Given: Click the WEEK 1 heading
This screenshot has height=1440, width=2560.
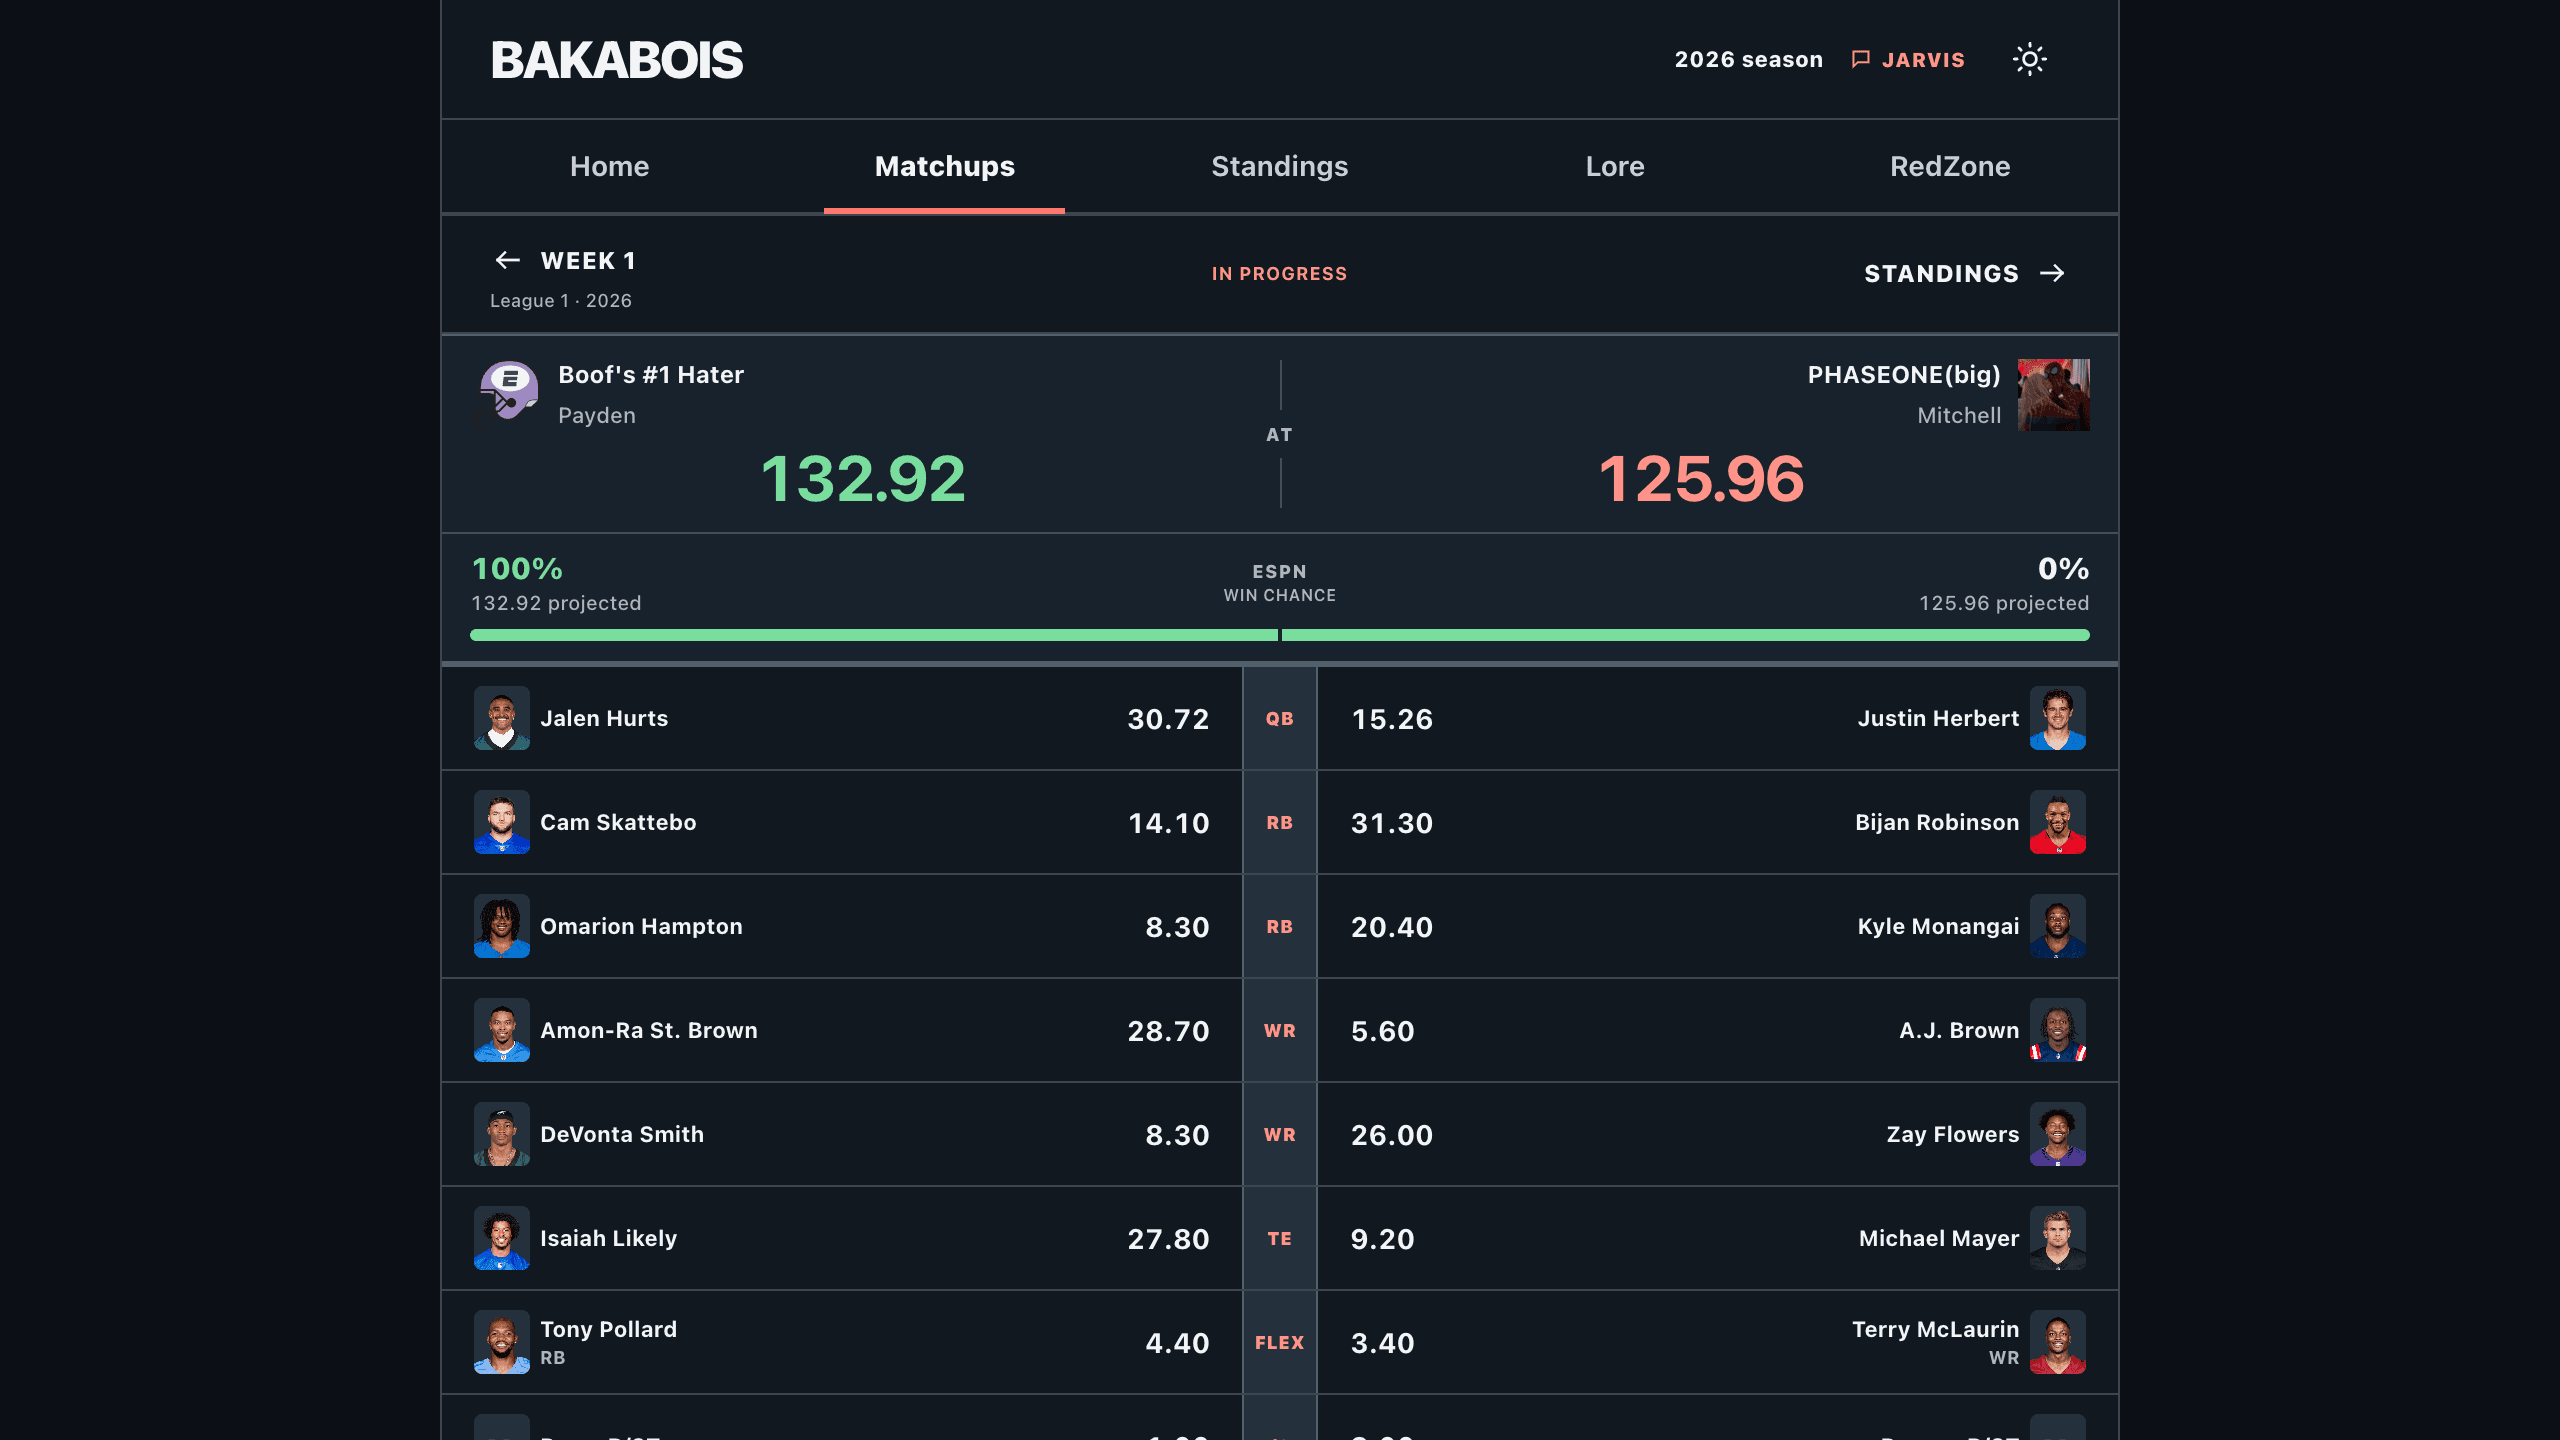Looking at the screenshot, I should (x=588, y=261).
